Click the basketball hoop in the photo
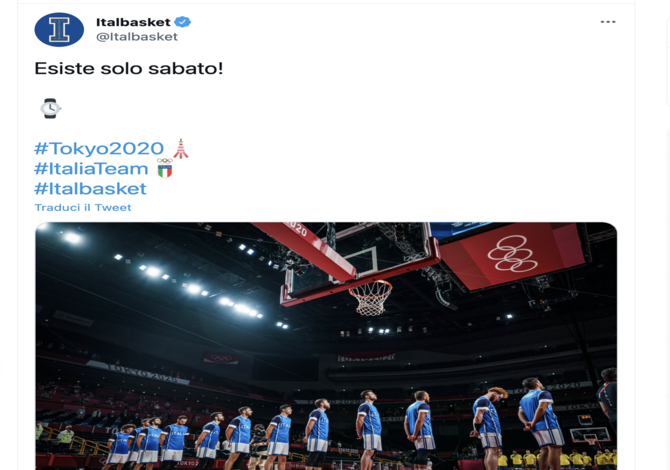 click(371, 298)
